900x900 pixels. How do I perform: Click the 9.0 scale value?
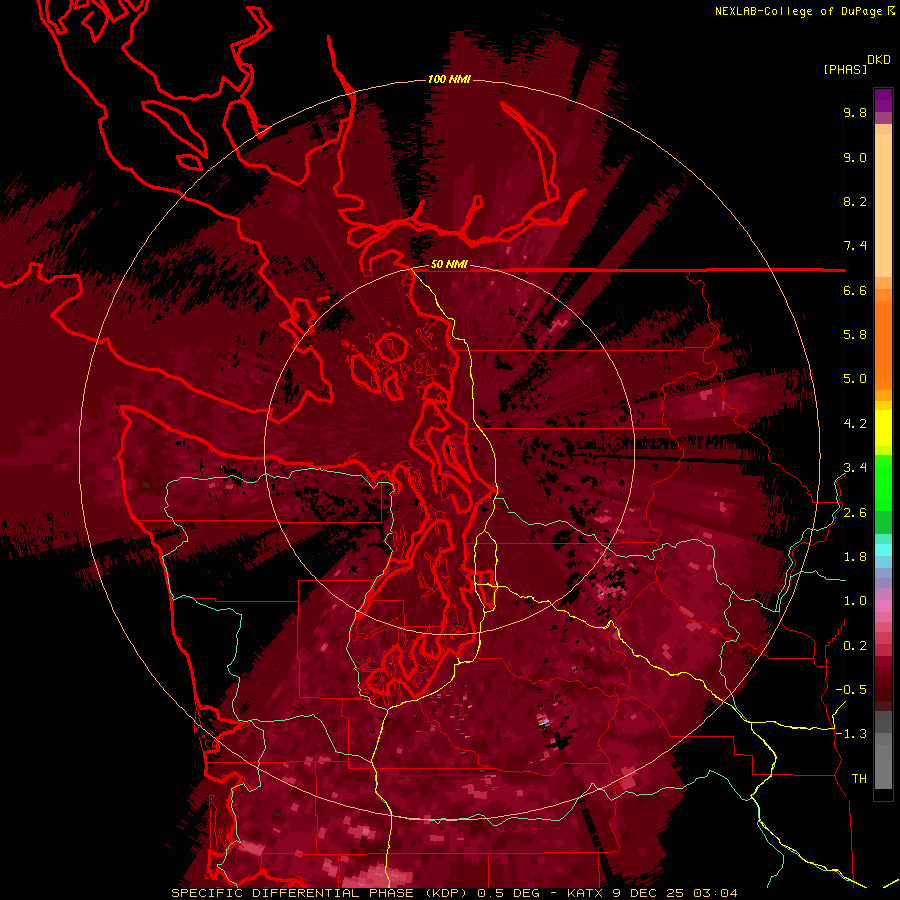pos(855,157)
